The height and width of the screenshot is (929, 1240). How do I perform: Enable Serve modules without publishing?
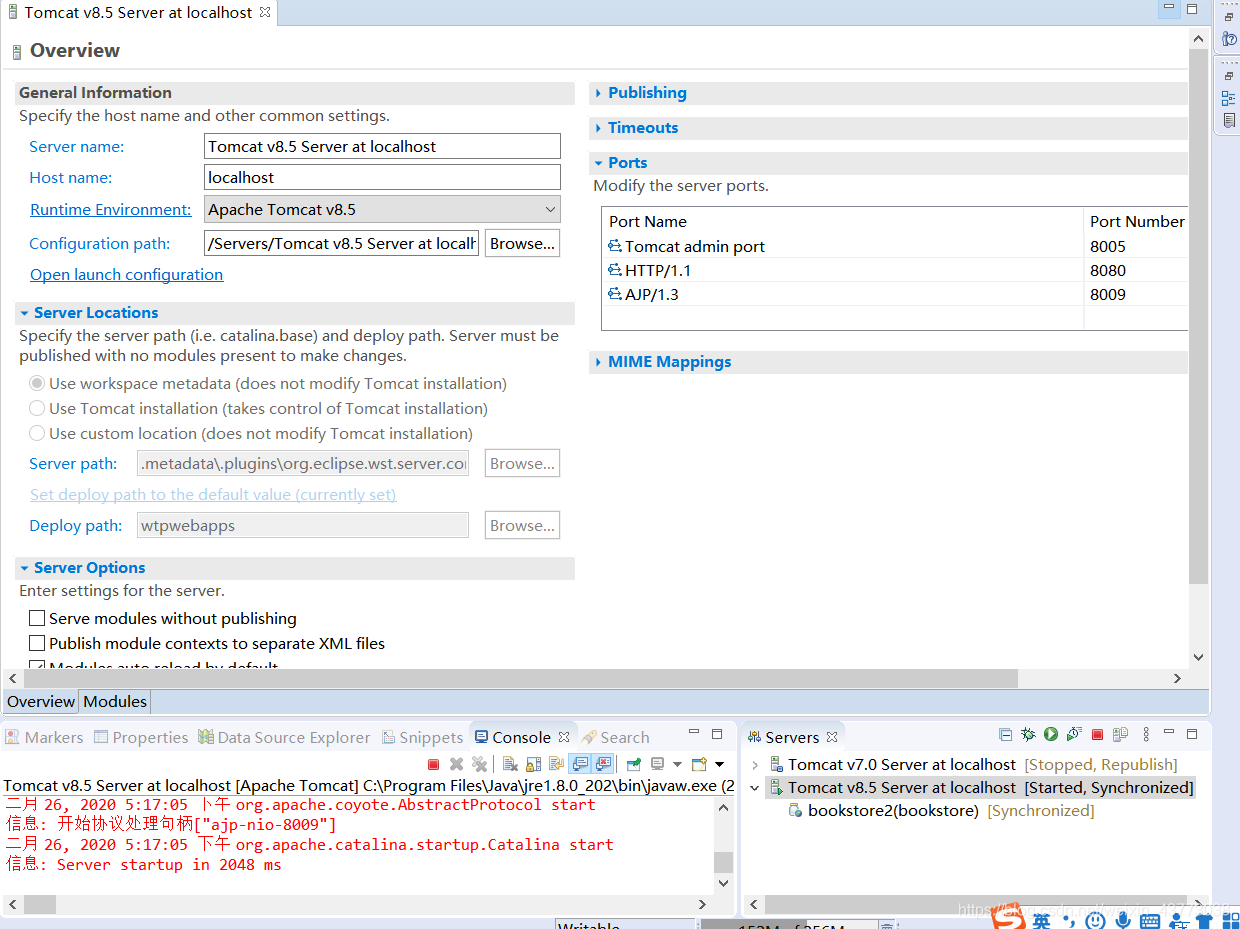pyautogui.click(x=37, y=619)
